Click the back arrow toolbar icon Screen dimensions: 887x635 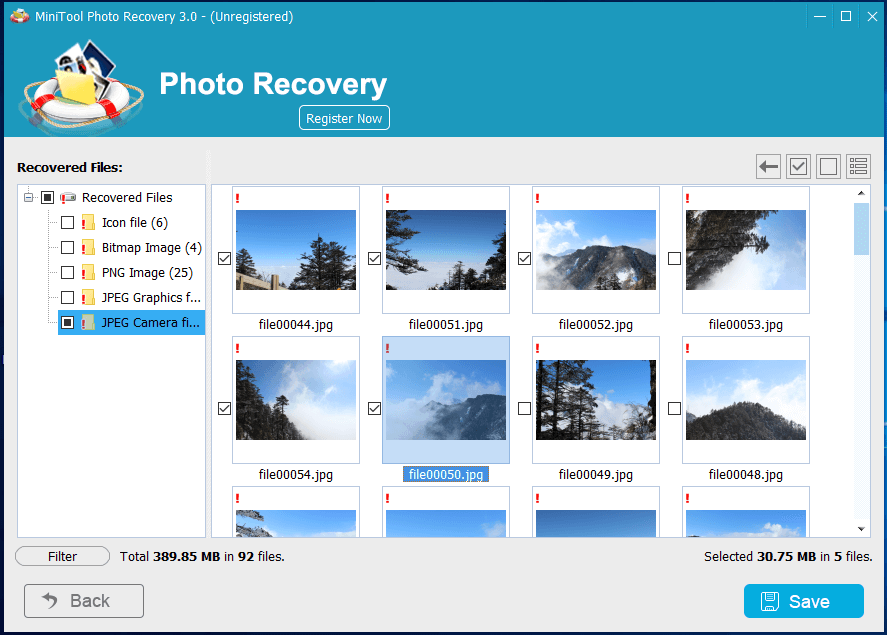[x=768, y=167]
